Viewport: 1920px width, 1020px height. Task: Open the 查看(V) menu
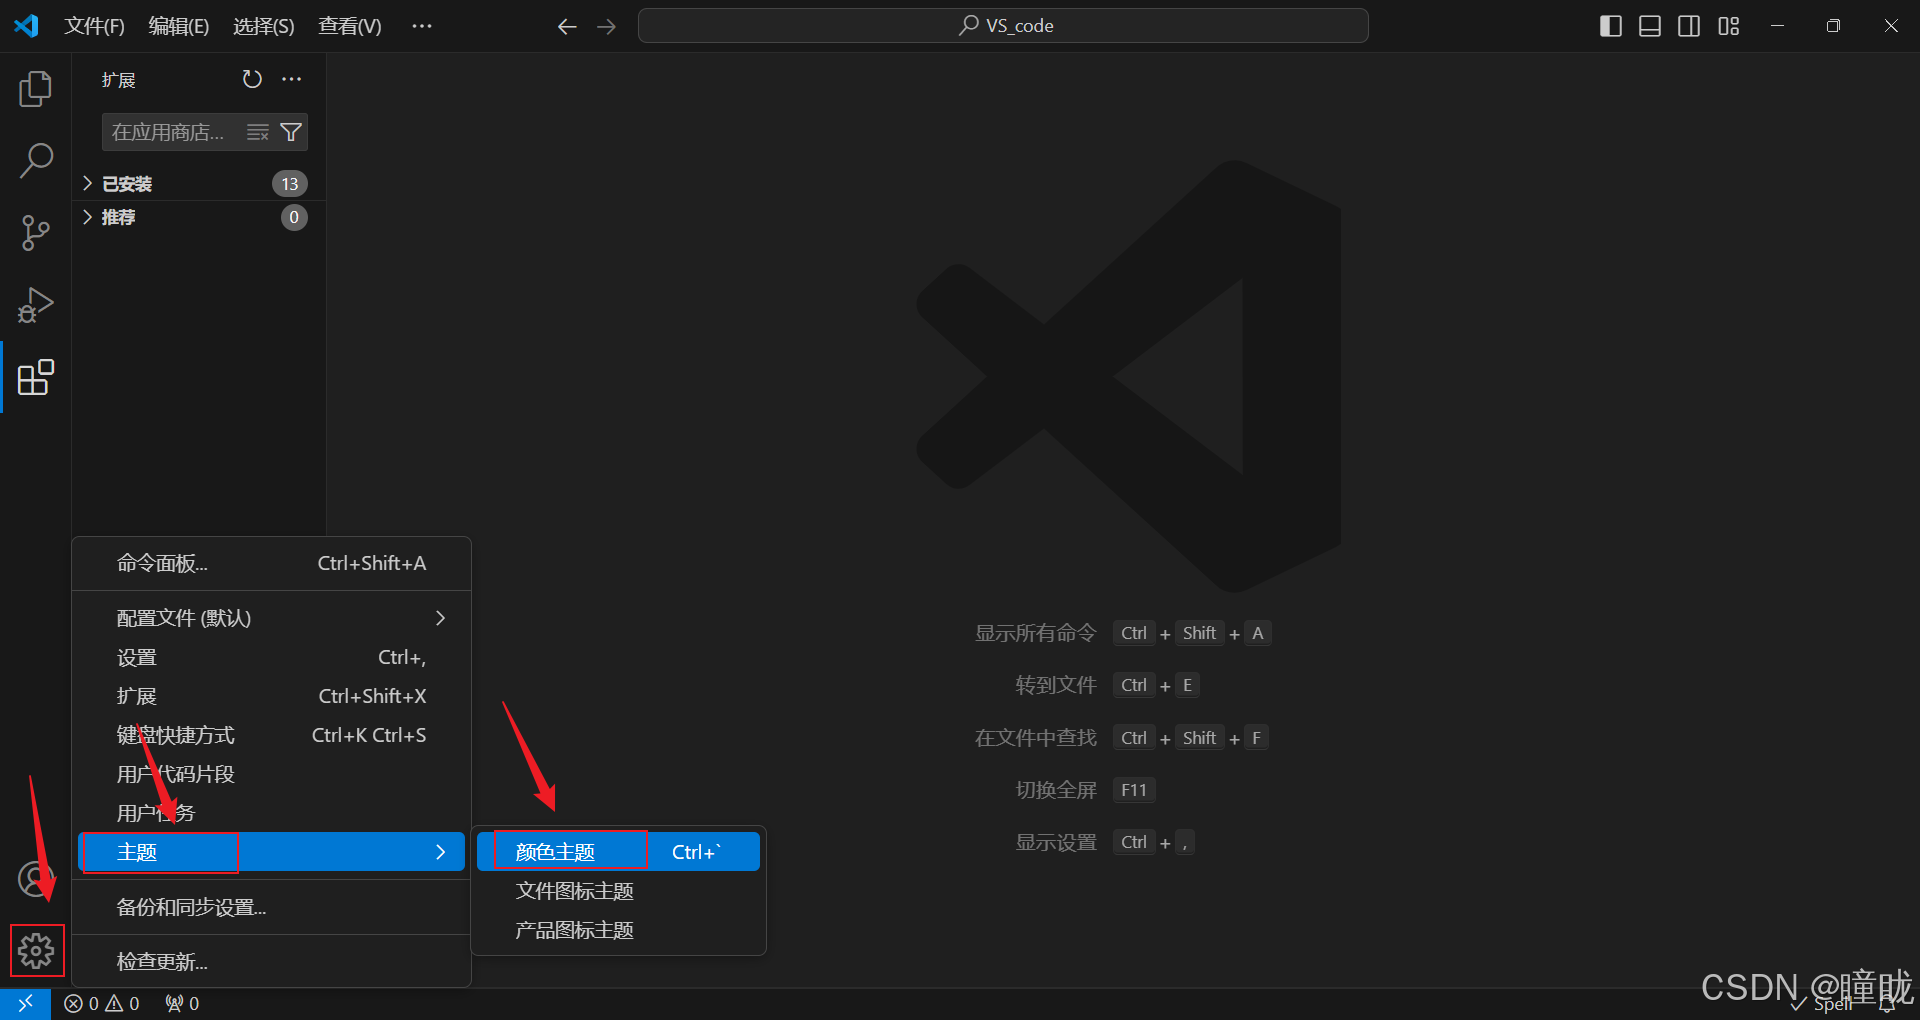tap(350, 26)
